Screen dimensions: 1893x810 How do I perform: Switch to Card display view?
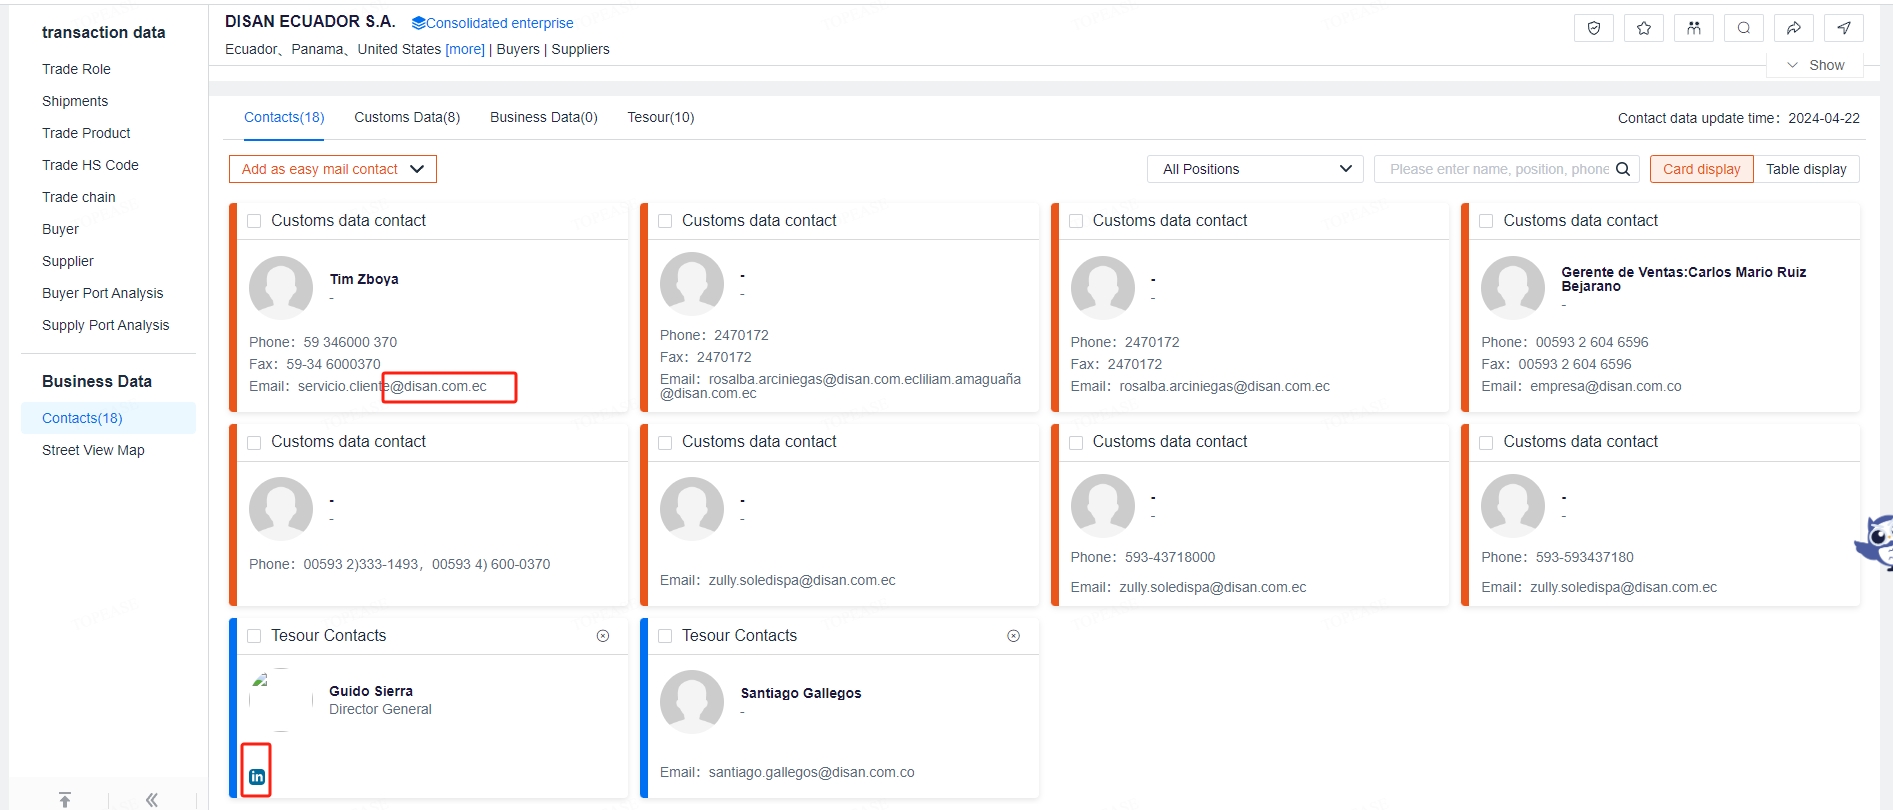pos(1701,169)
